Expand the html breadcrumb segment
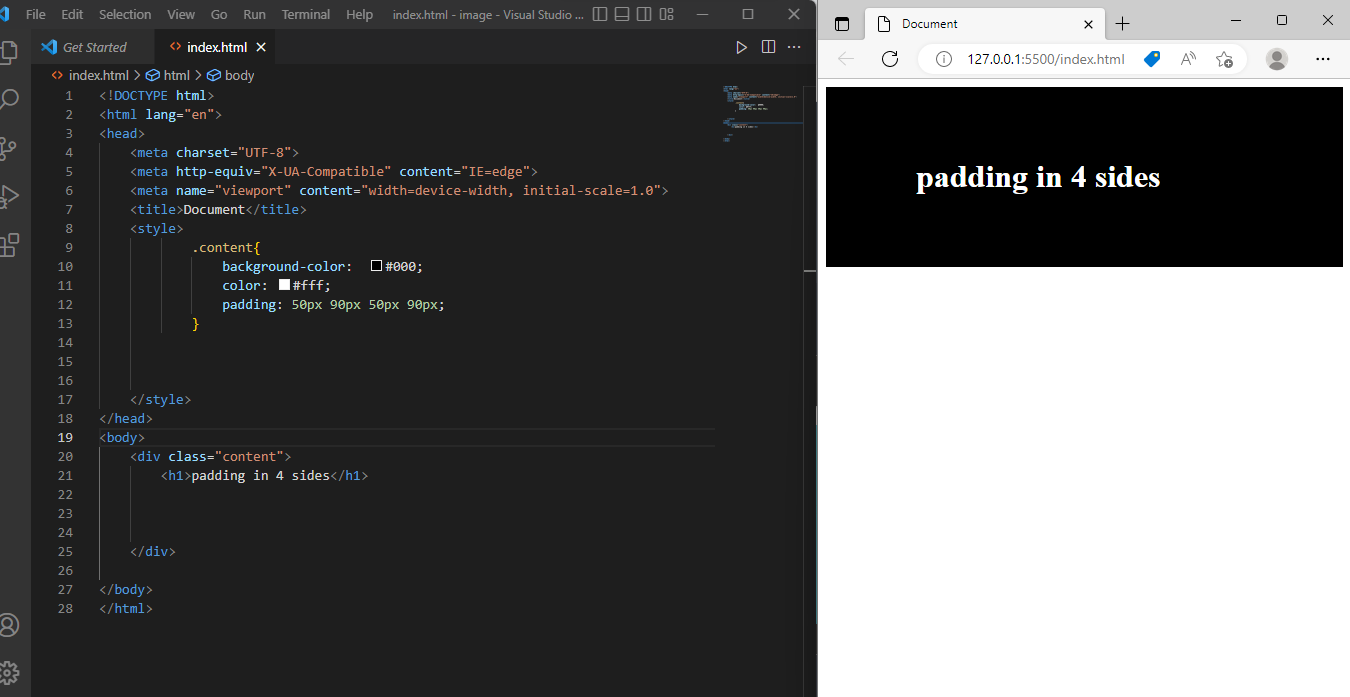Screen dimensions: 1350x697 (x=169, y=75)
